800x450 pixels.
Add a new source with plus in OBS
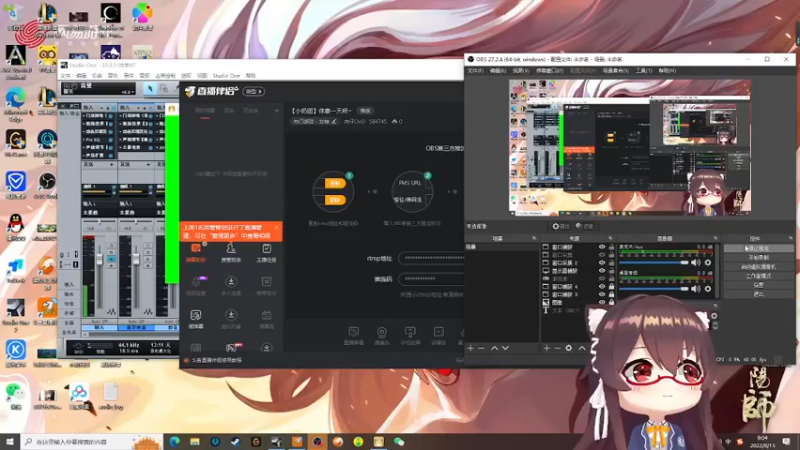(x=546, y=348)
